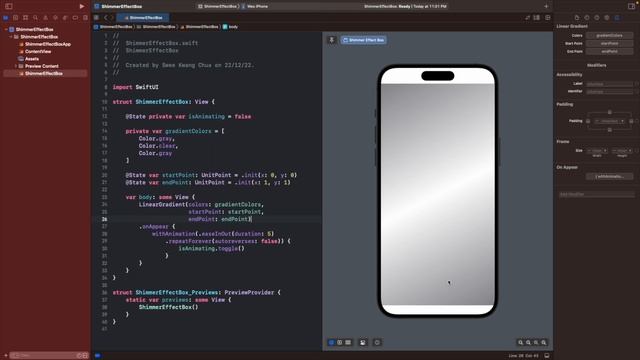Open the test navigator diamond icon

pos(55,18)
